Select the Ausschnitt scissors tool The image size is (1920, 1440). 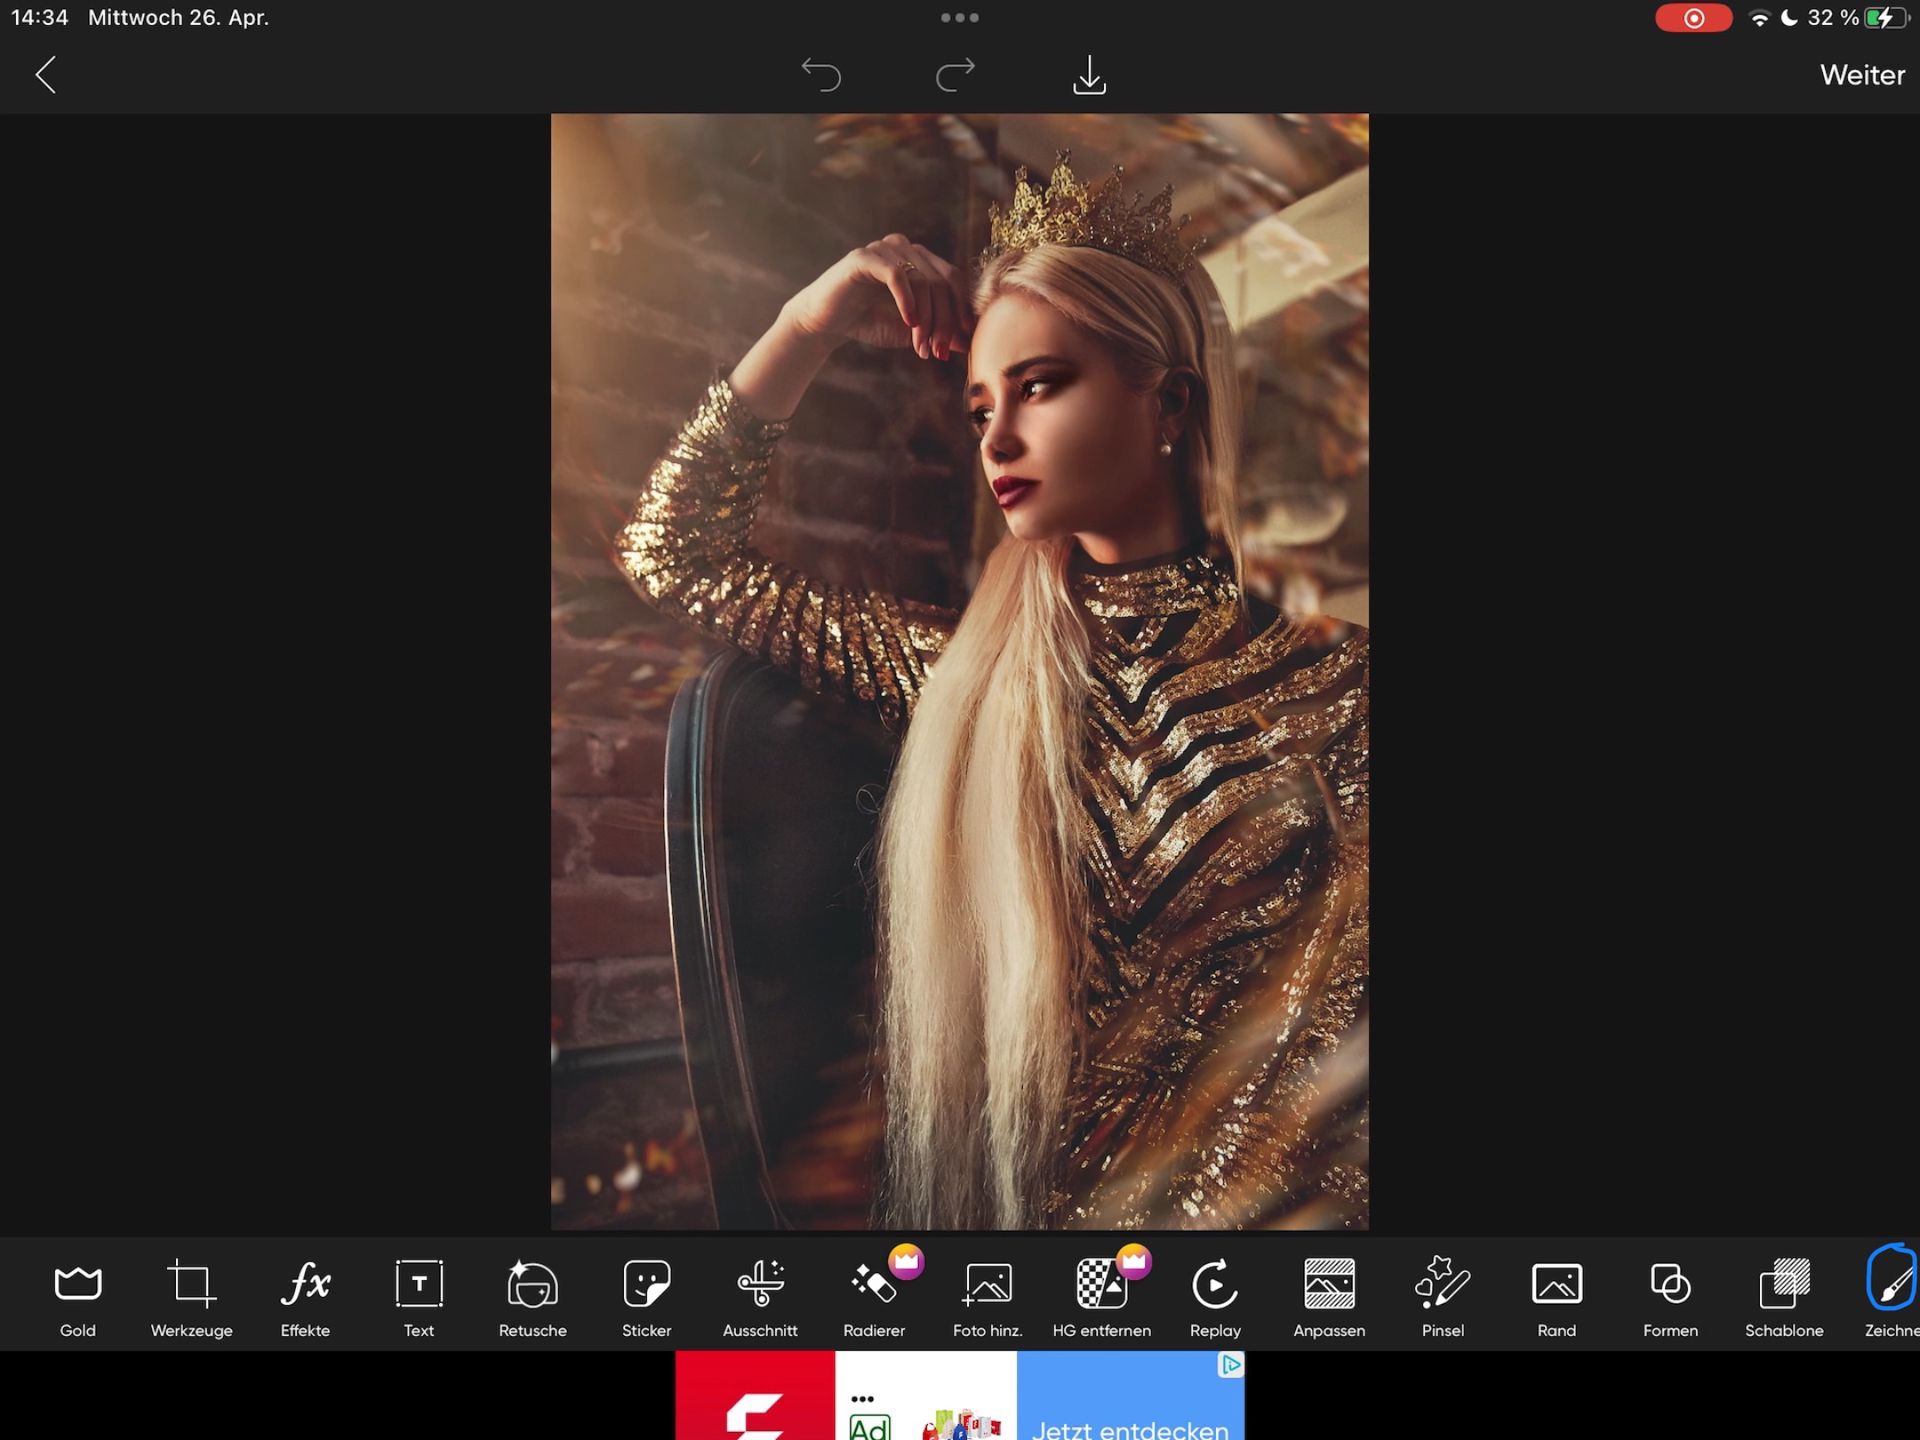click(760, 1296)
